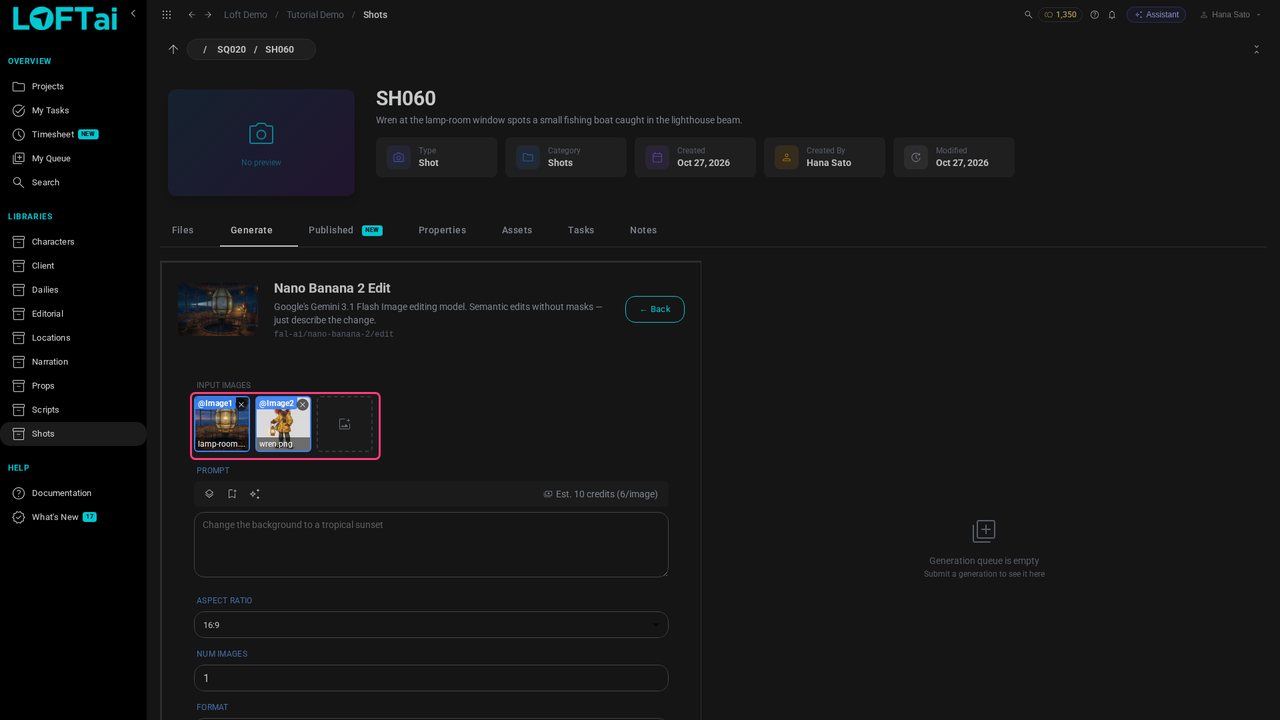Viewport: 1280px width, 720px height.
Task: Click the Type Shot info card
Action: (x=437, y=157)
